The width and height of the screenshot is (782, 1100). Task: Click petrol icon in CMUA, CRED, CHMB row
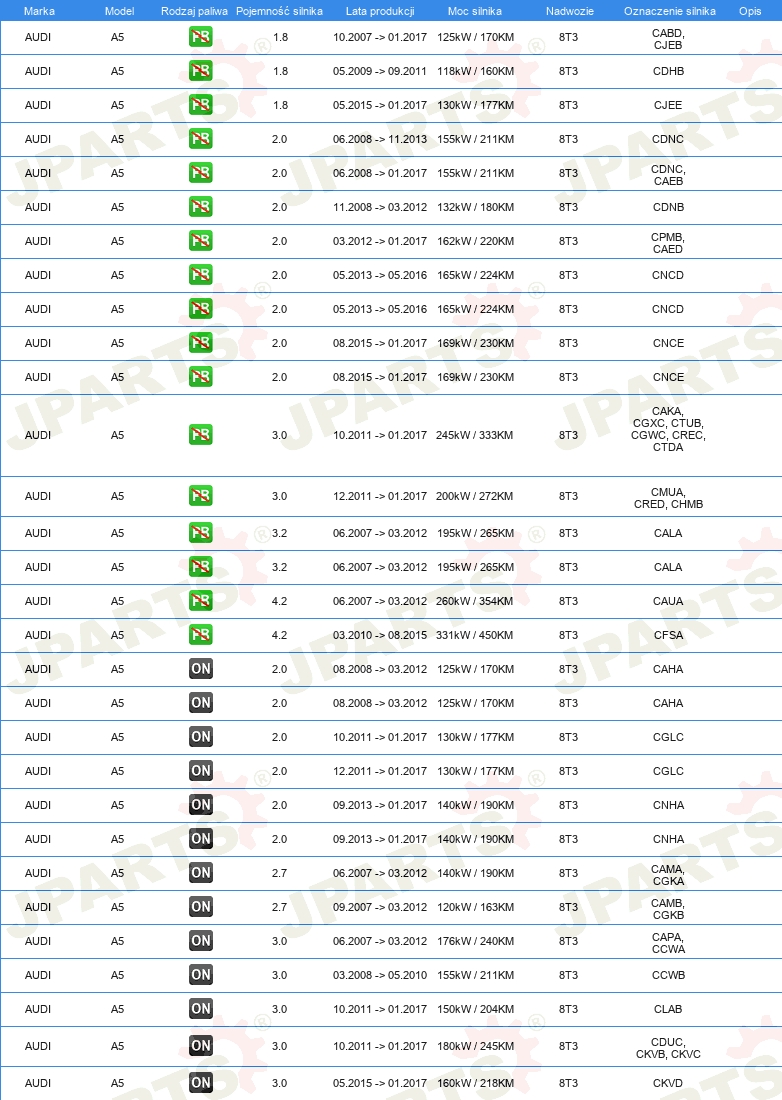click(x=201, y=496)
